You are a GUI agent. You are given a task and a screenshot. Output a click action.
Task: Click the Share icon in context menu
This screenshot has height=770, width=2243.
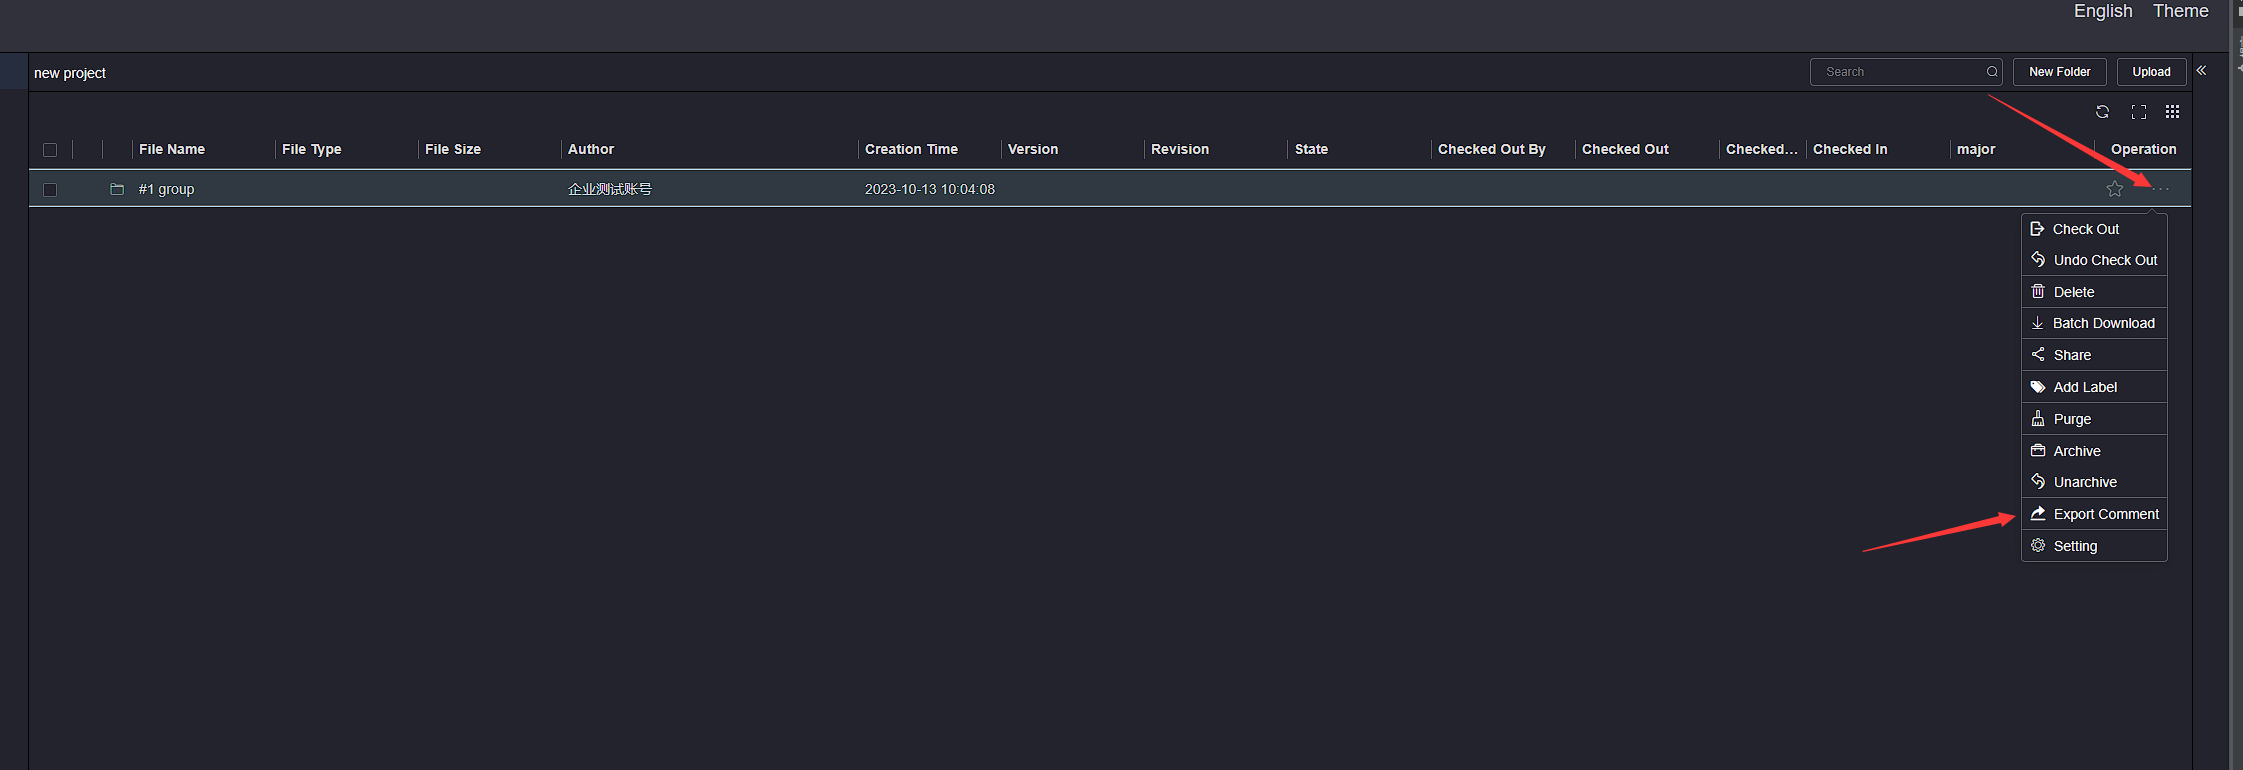pyautogui.click(x=2038, y=355)
